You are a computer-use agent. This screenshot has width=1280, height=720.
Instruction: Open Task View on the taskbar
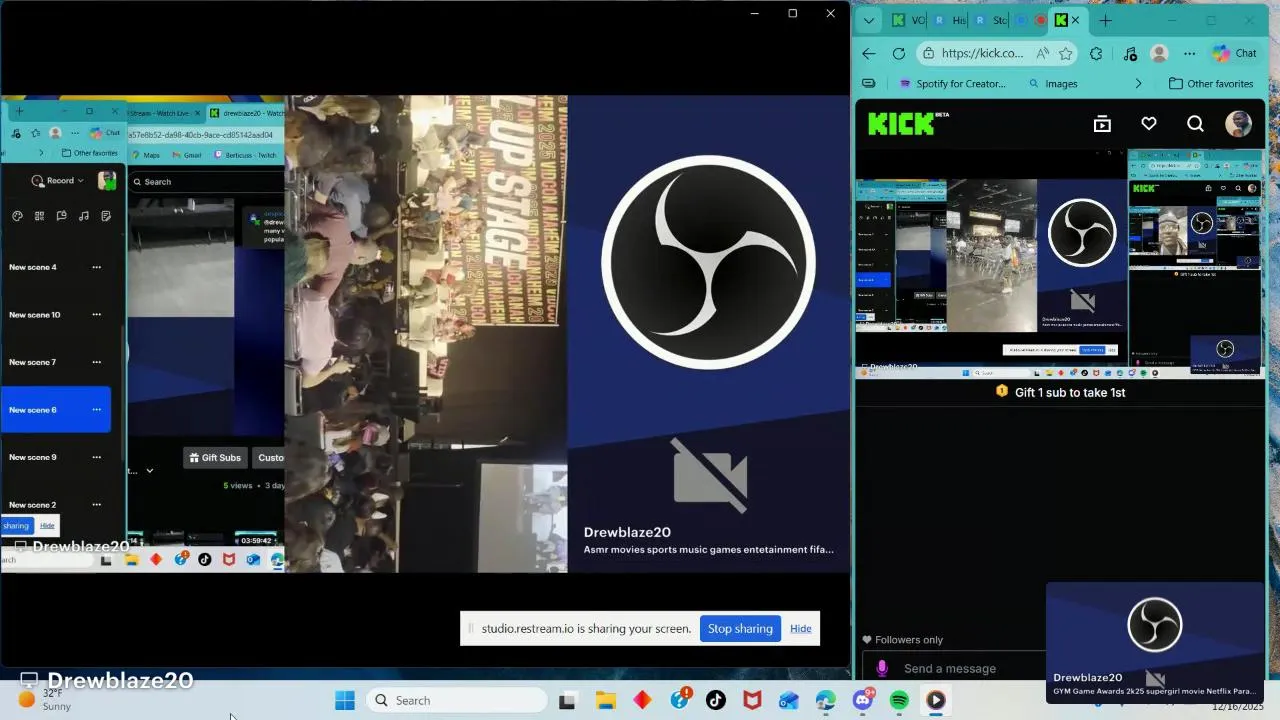pos(567,700)
